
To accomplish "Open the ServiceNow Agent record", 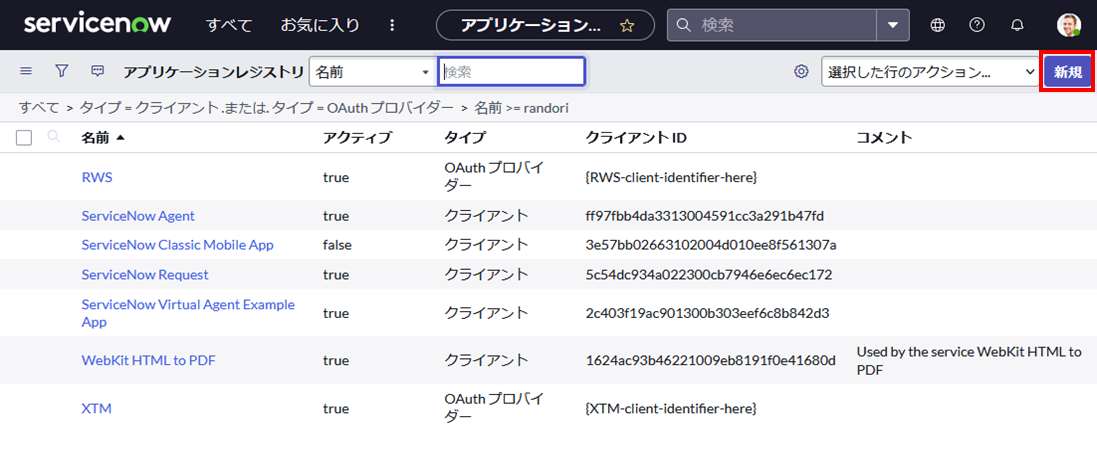I will click(138, 216).
